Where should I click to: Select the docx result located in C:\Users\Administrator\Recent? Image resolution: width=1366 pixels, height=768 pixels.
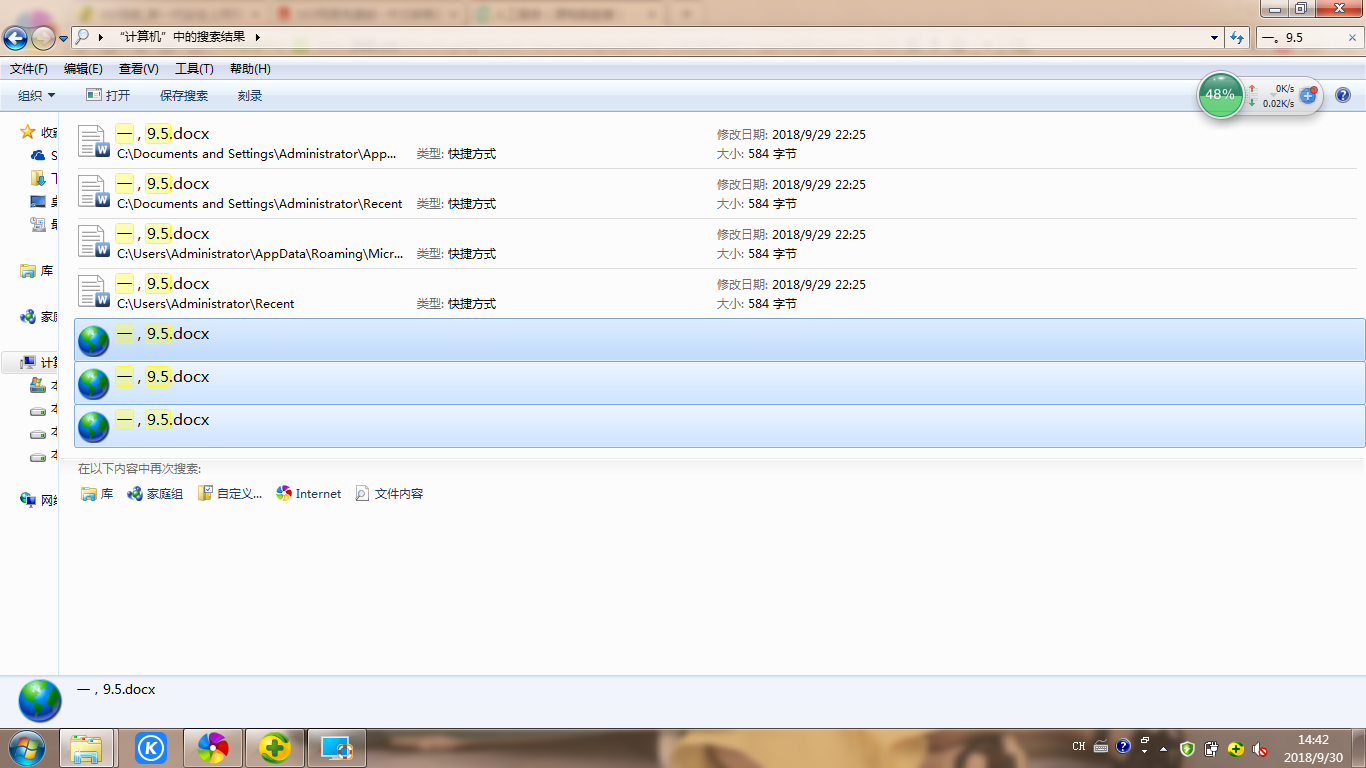coord(720,294)
